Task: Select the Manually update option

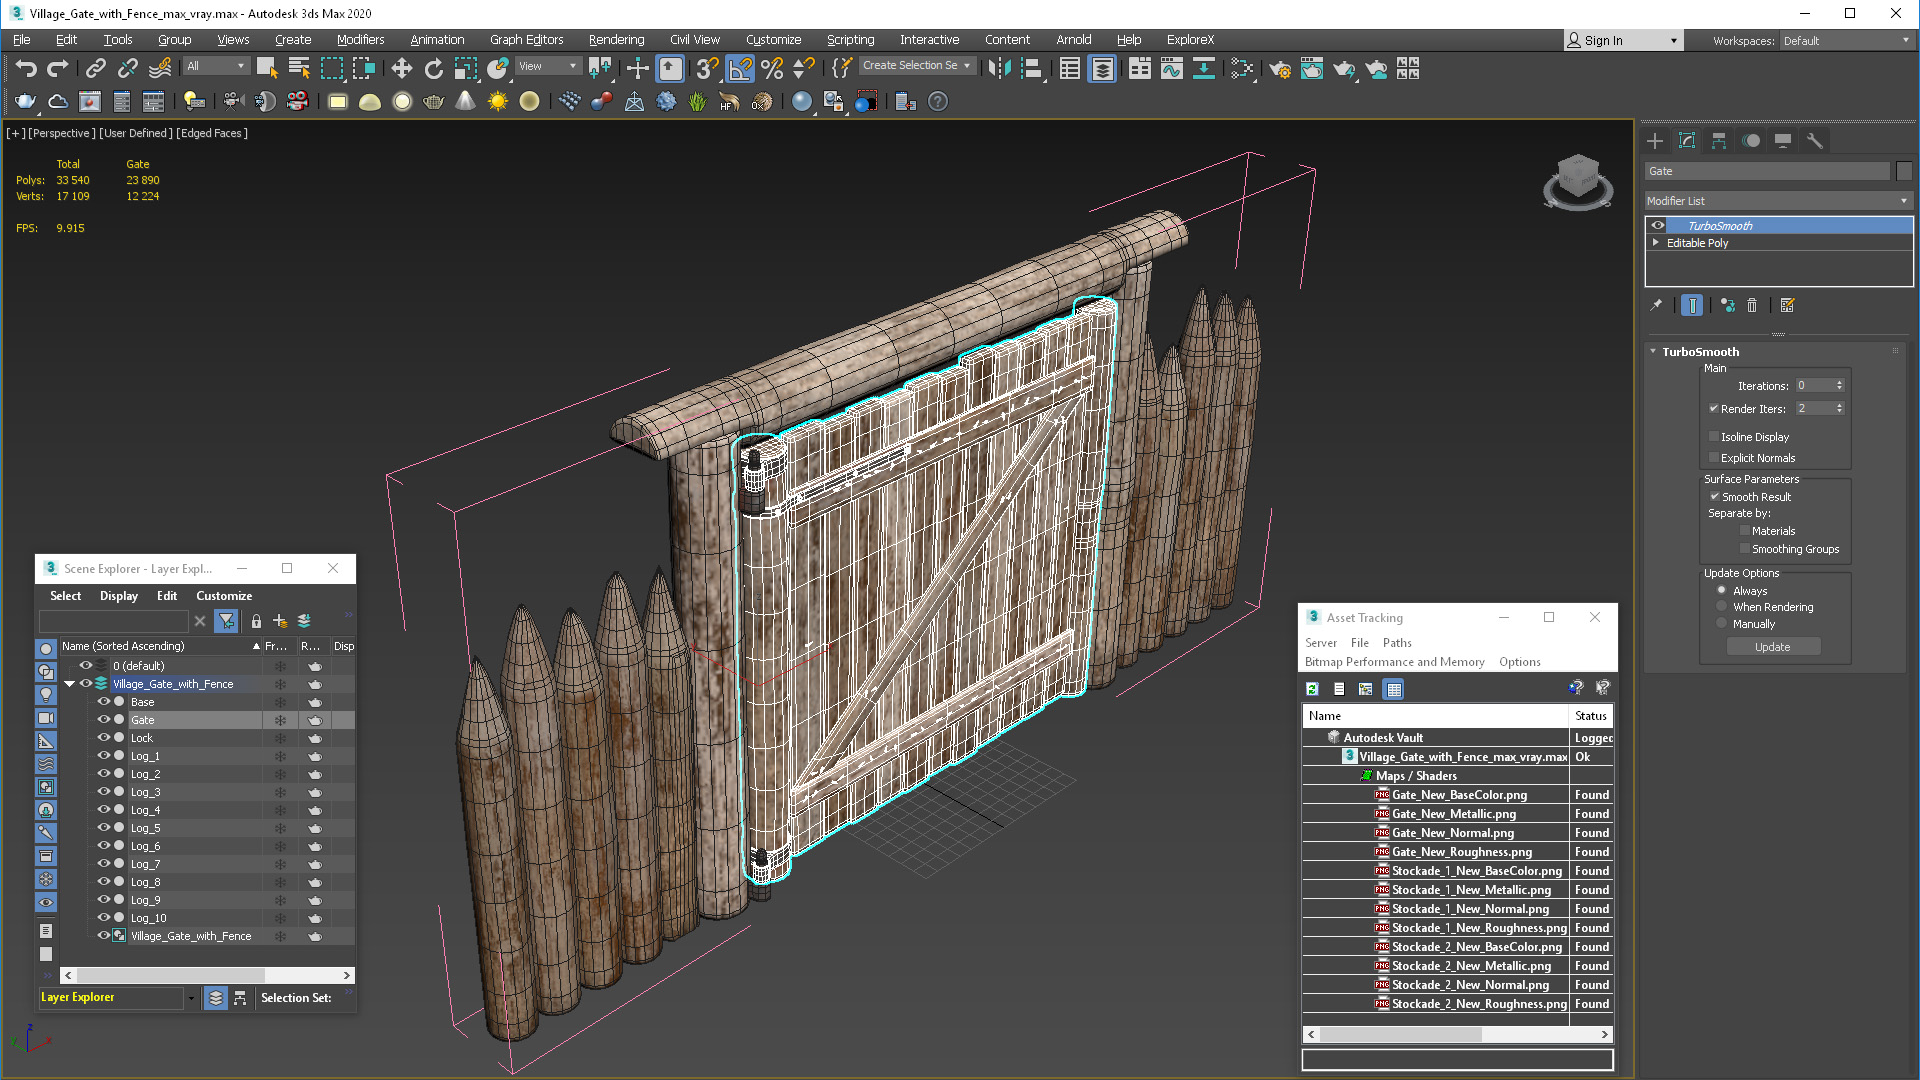Action: pos(1722,624)
